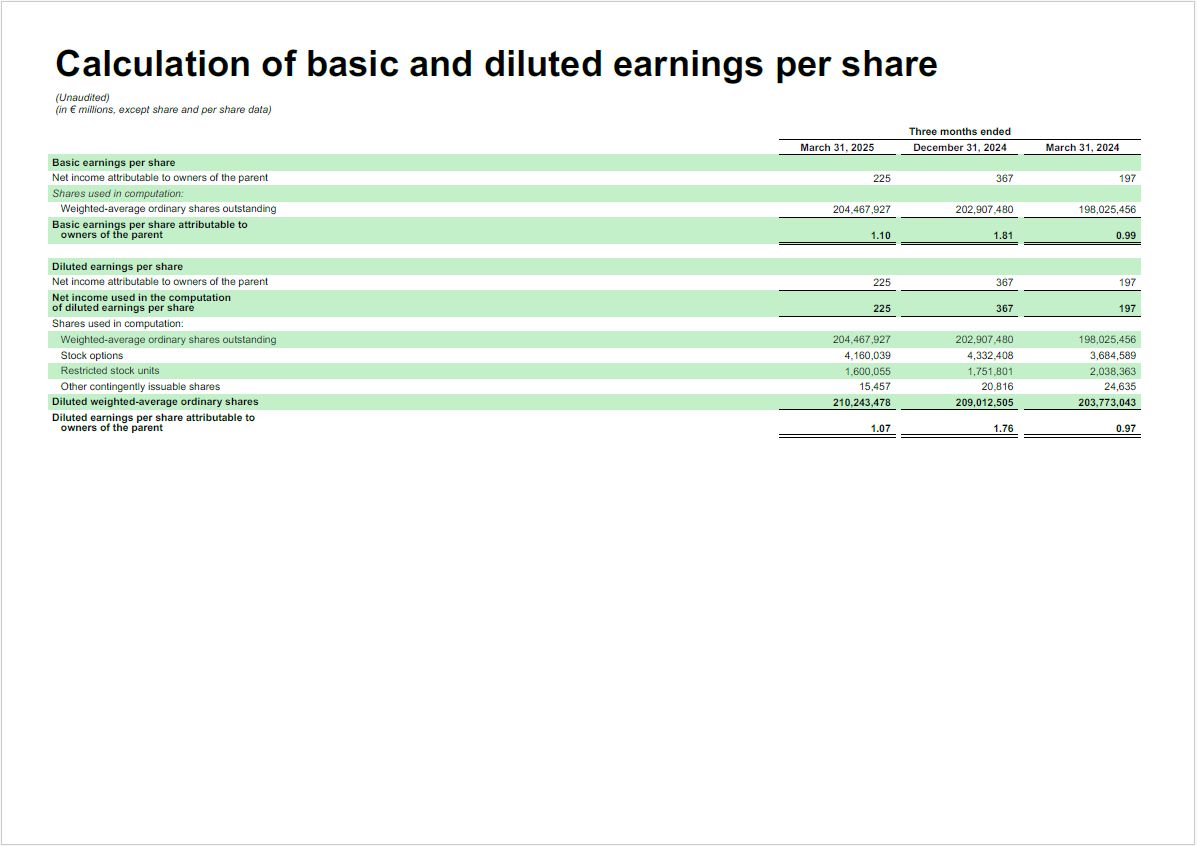The image size is (1197, 846).
Task: Click the "Diluted weighted-average ordinary shares" row label
Action: click(155, 402)
